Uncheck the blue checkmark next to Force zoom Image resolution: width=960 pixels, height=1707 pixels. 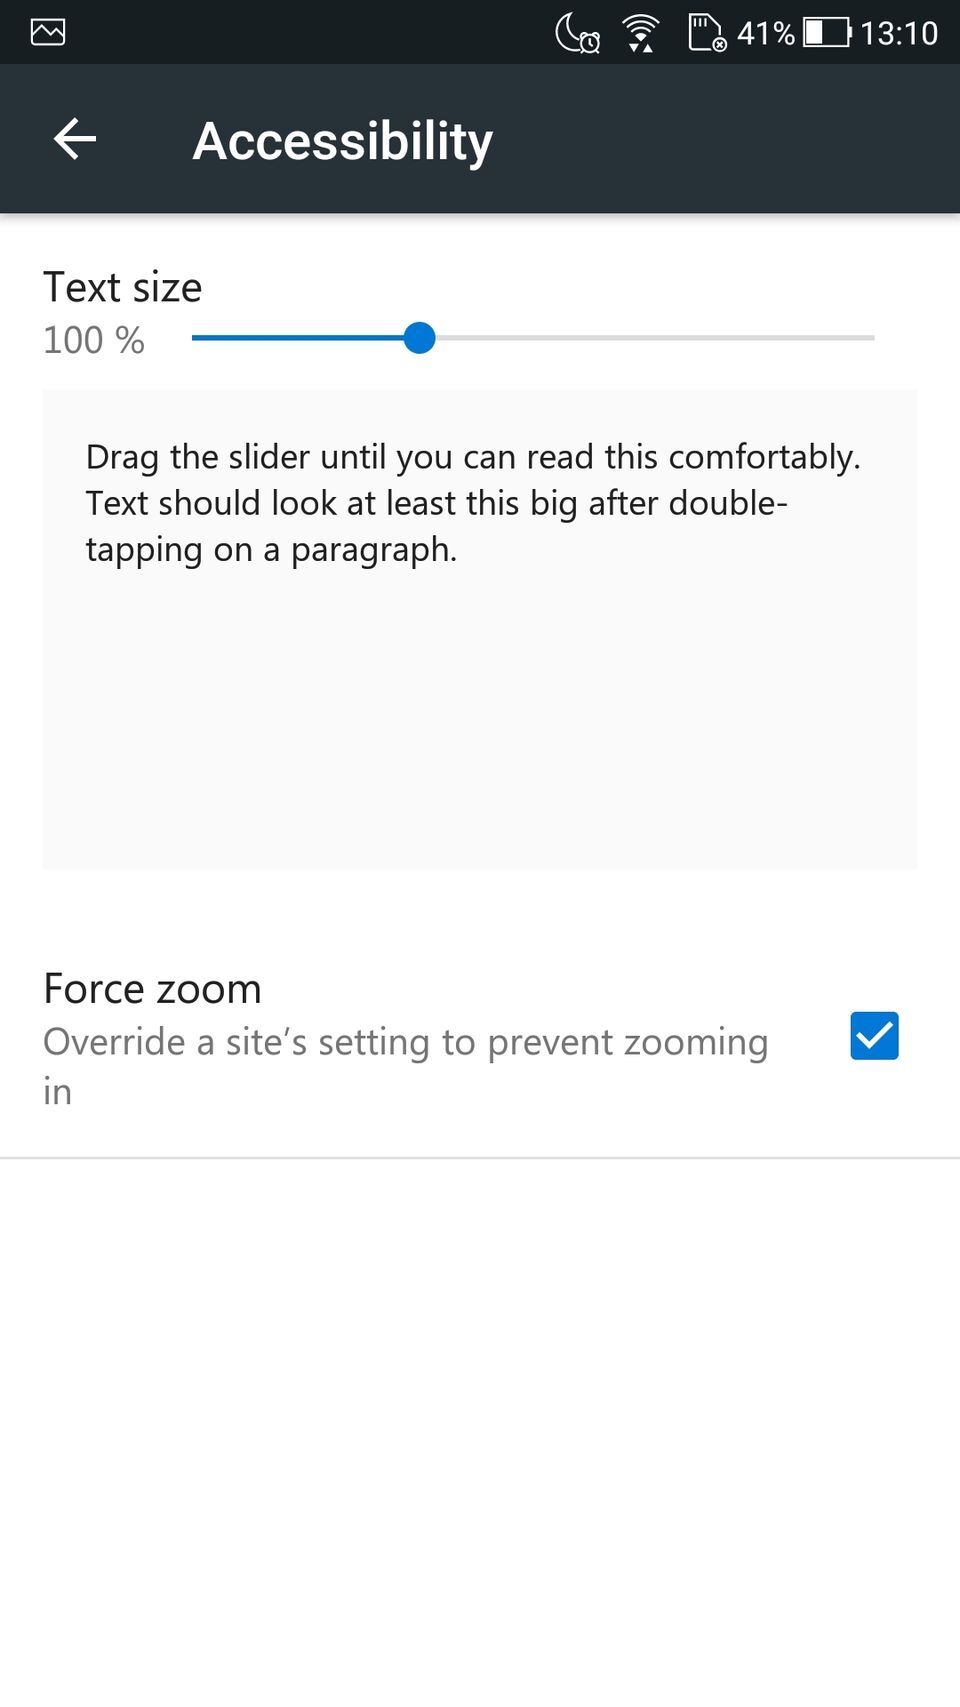click(873, 1036)
